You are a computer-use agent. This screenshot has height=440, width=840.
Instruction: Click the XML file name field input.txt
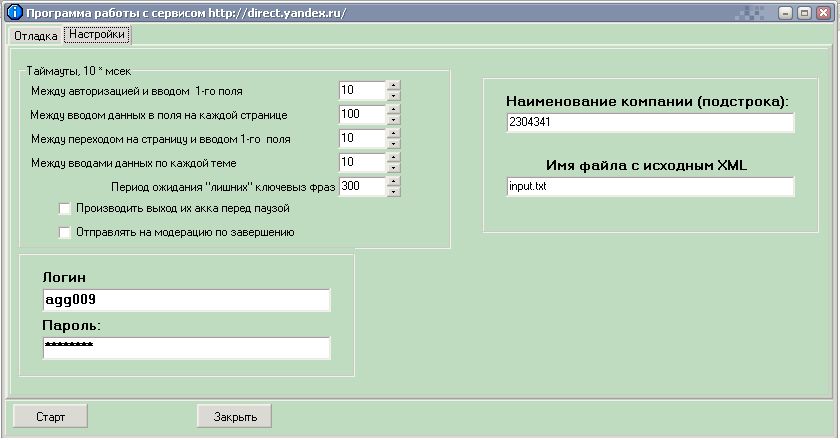click(x=650, y=187)
